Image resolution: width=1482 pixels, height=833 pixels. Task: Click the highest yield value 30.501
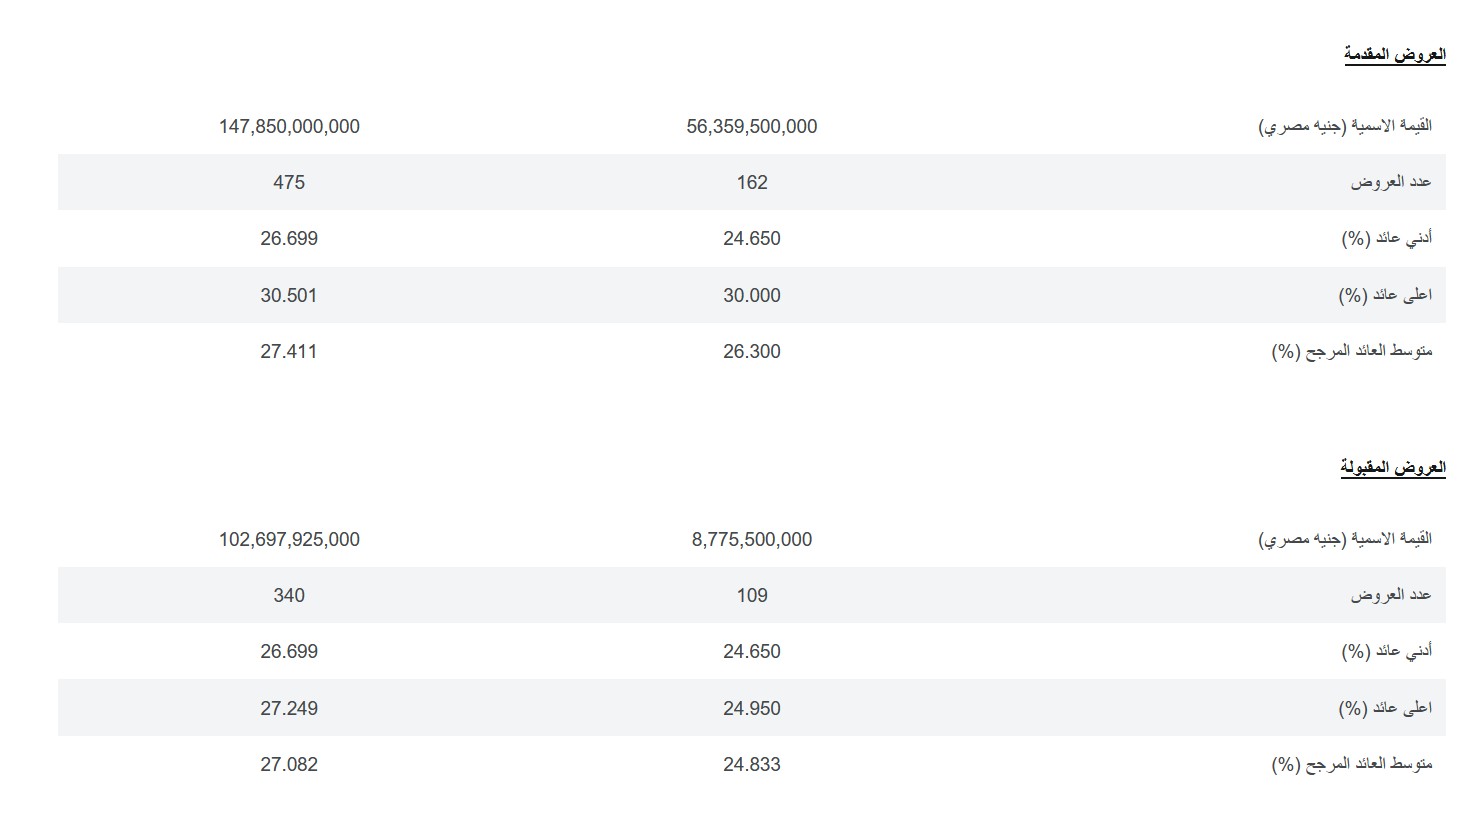(x=289, y=295)
